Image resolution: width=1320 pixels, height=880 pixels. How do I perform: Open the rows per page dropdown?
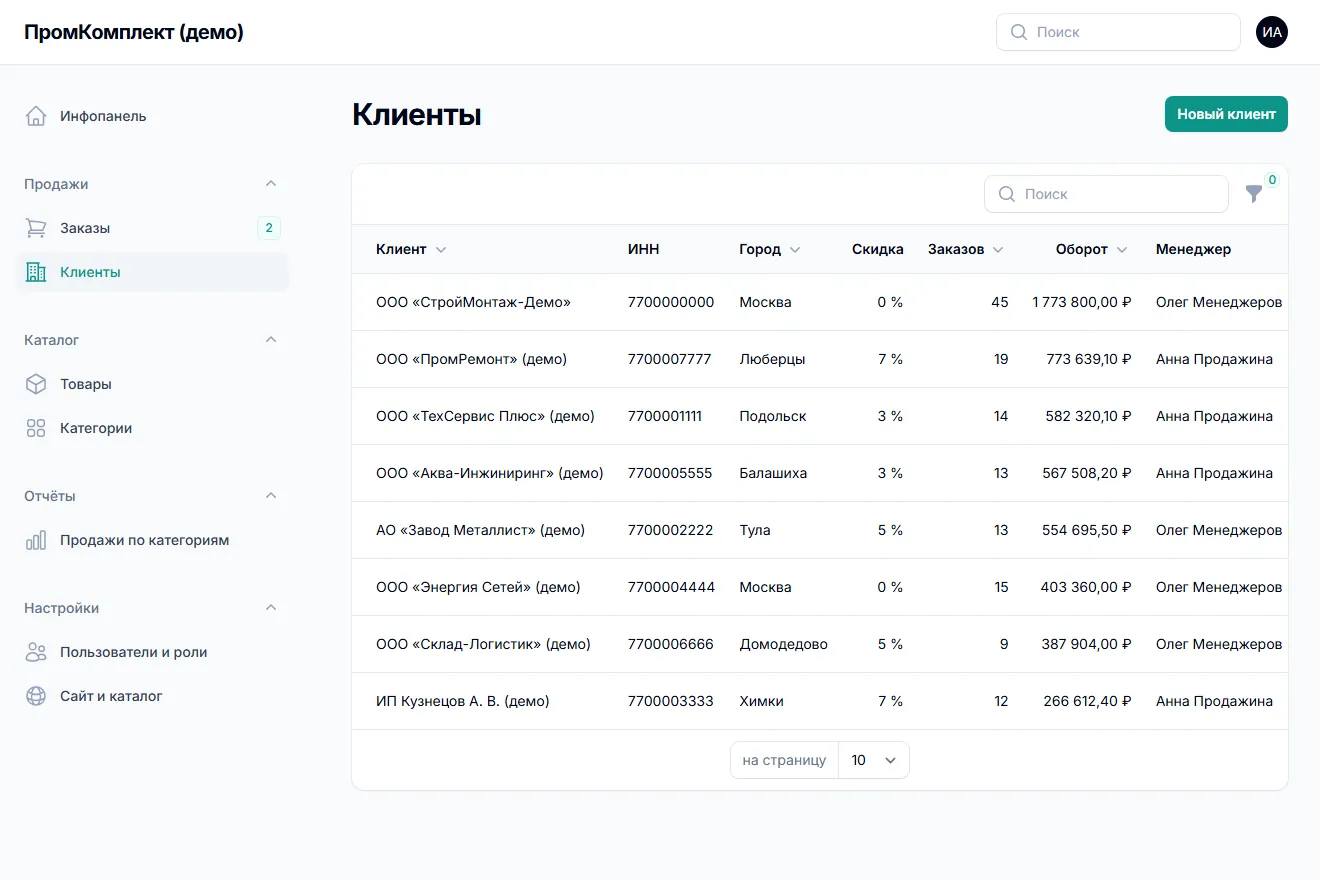point(874,760)
